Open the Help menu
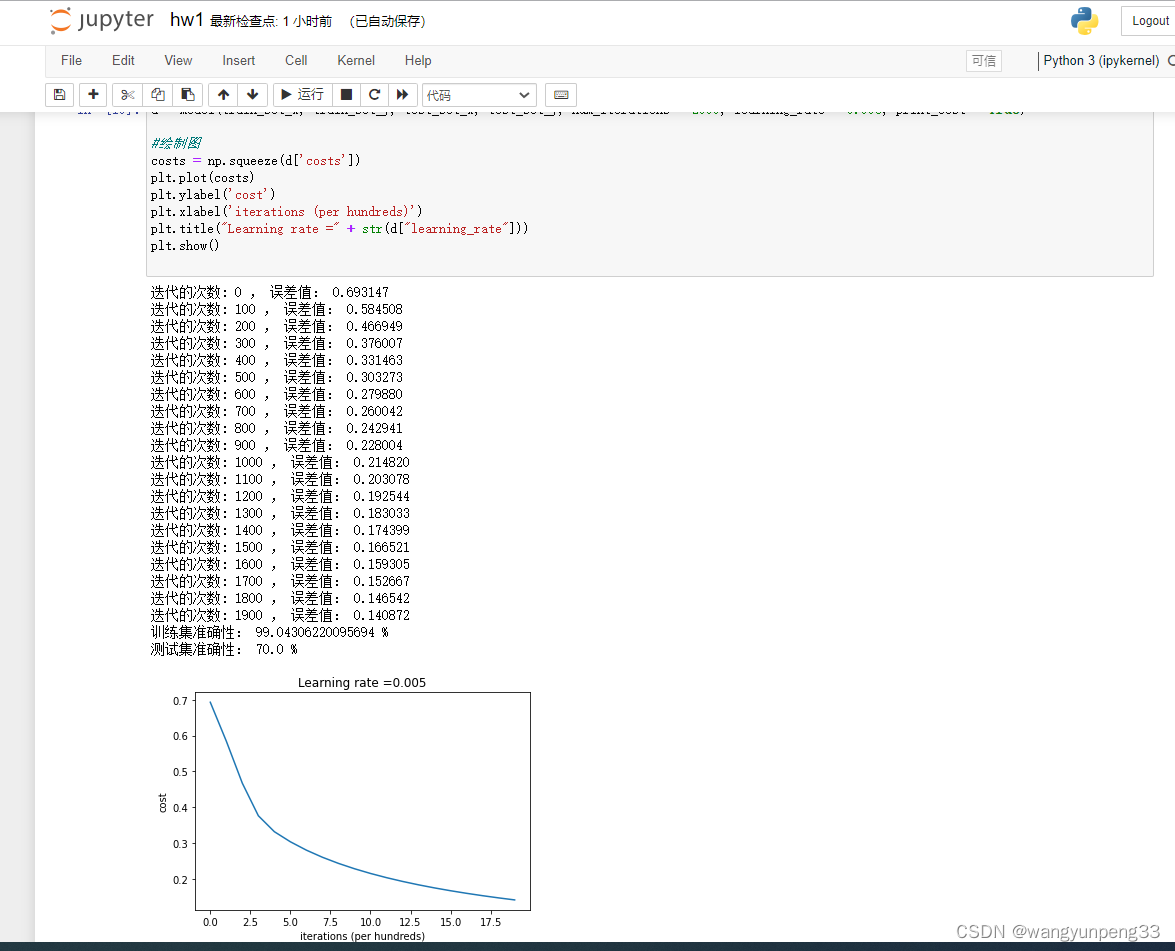The width and height of the screenshot is (1175, 951). click(x=418, y=61)
